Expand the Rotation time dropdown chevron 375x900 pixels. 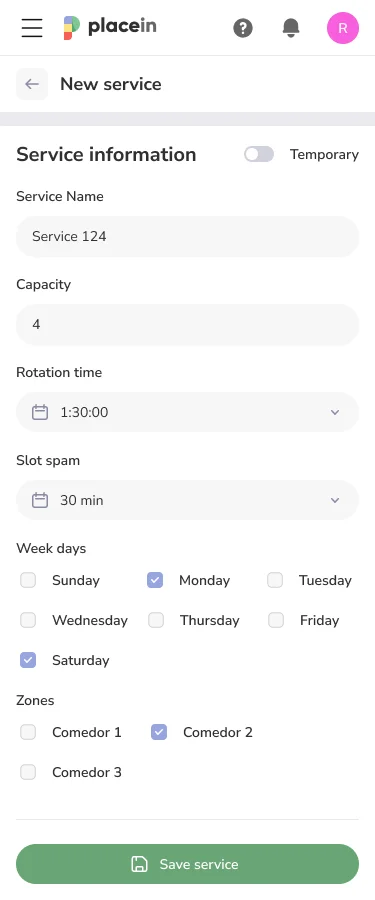point(335,412)
